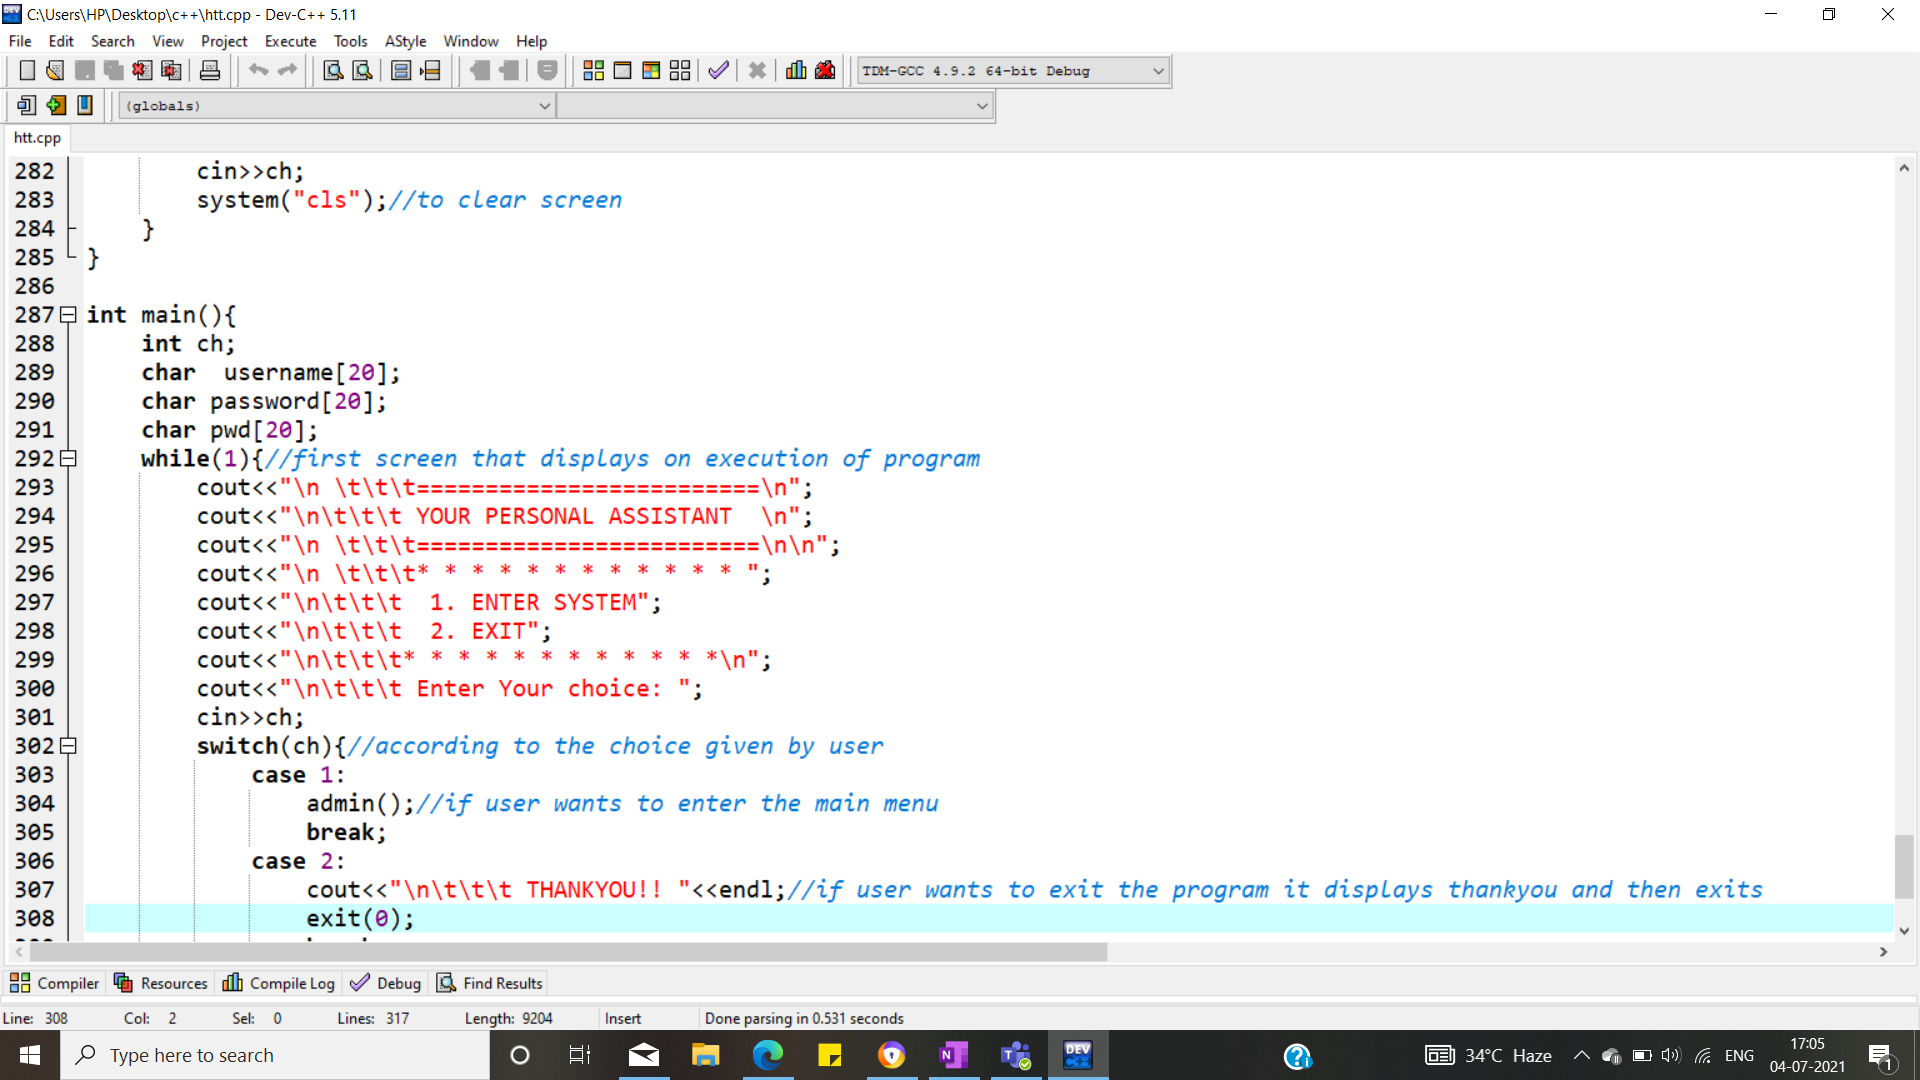1920x1080 pixels.
Task: Open the Profile analysis chart icon
Action: tap(796, 70)
